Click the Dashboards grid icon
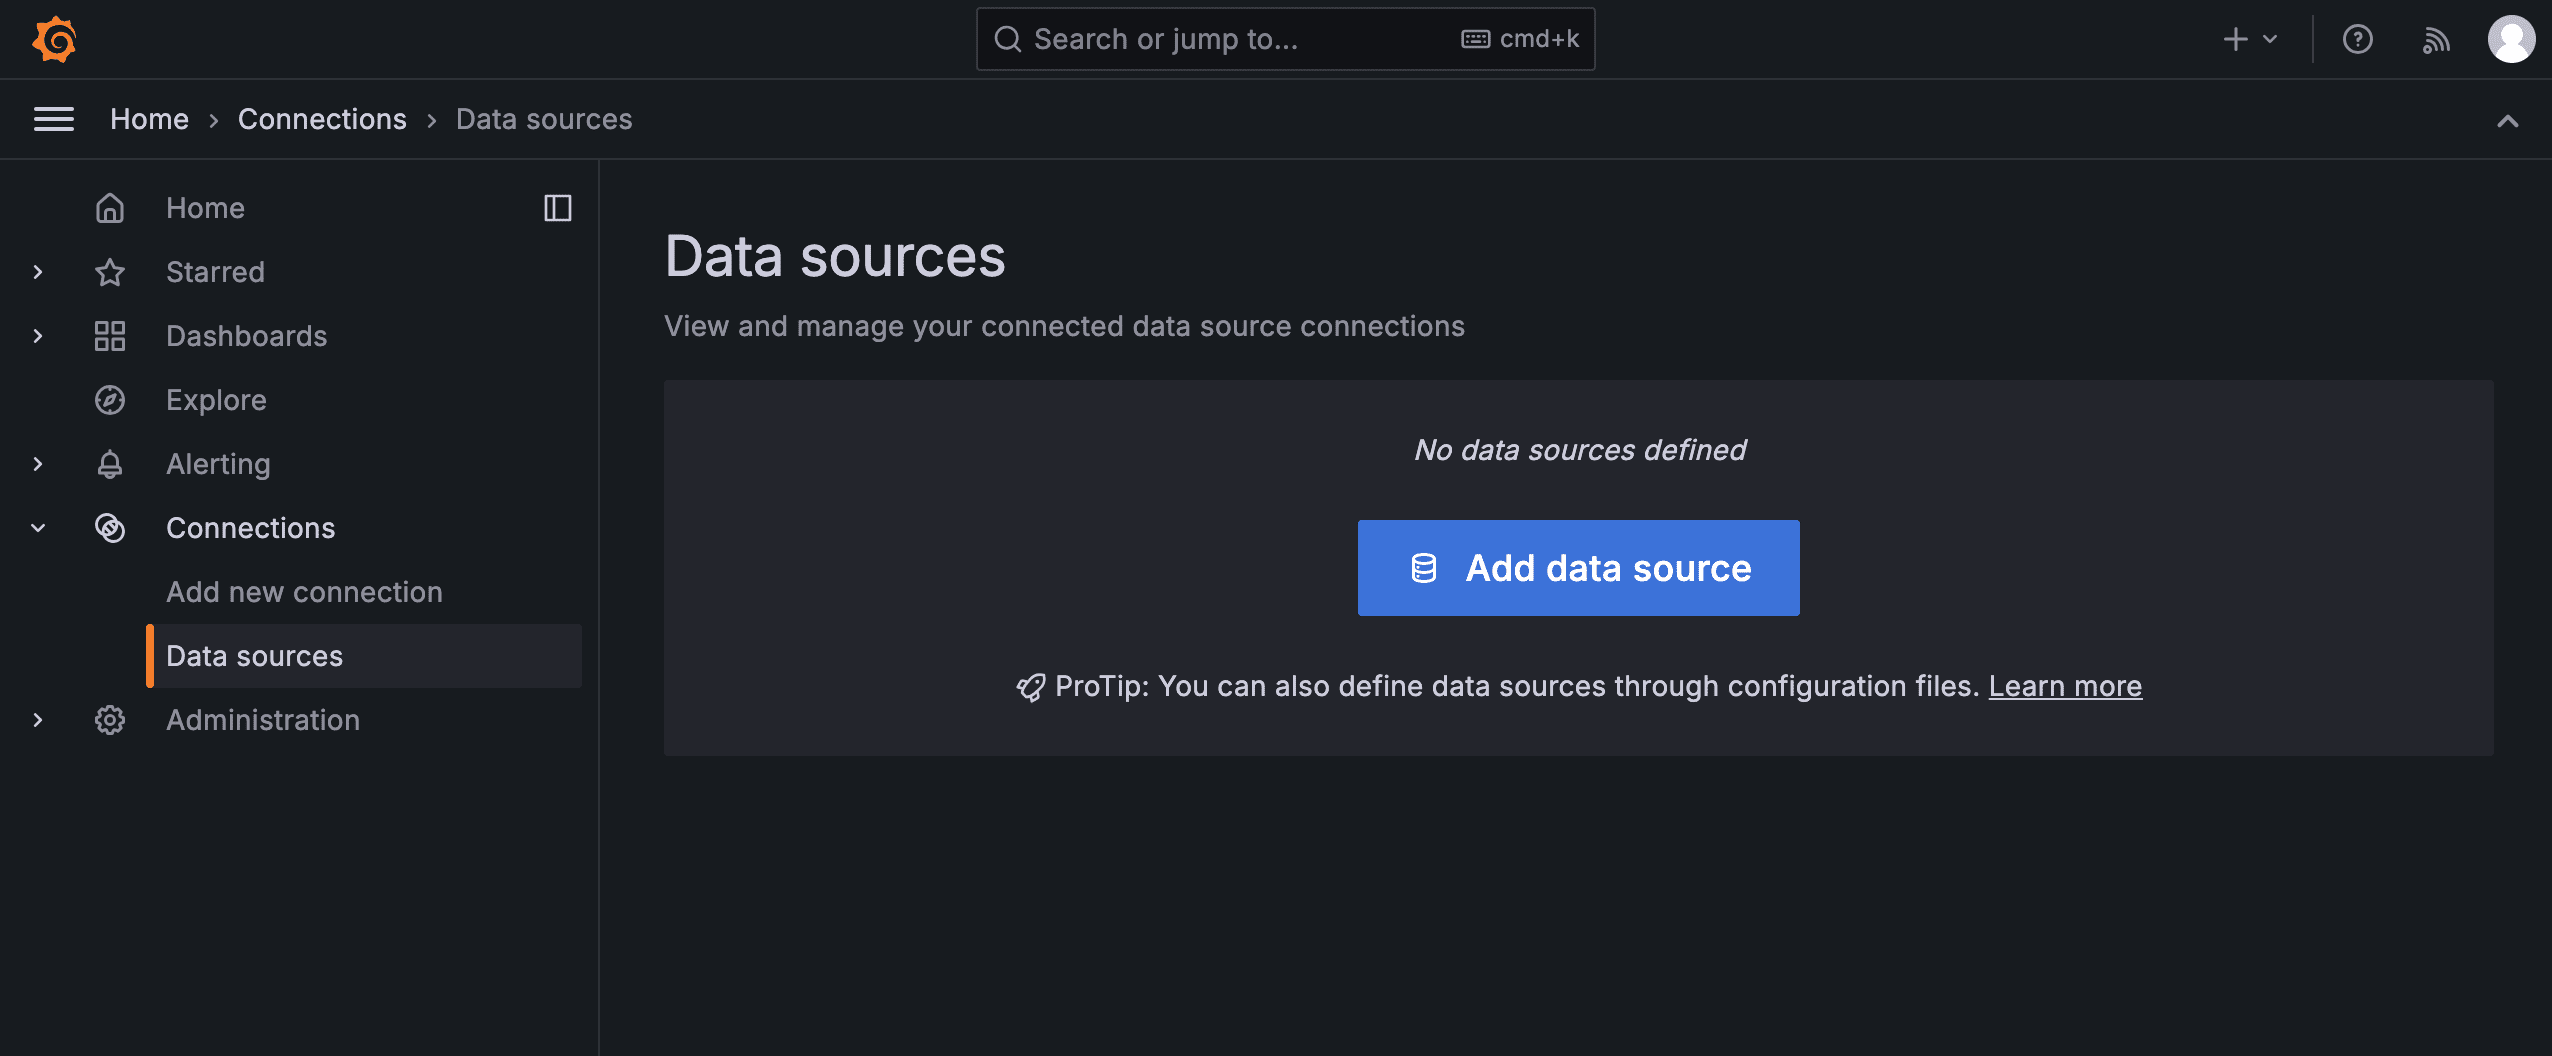This screenshot has height=1056, width=2552. [x=110, y=336]
